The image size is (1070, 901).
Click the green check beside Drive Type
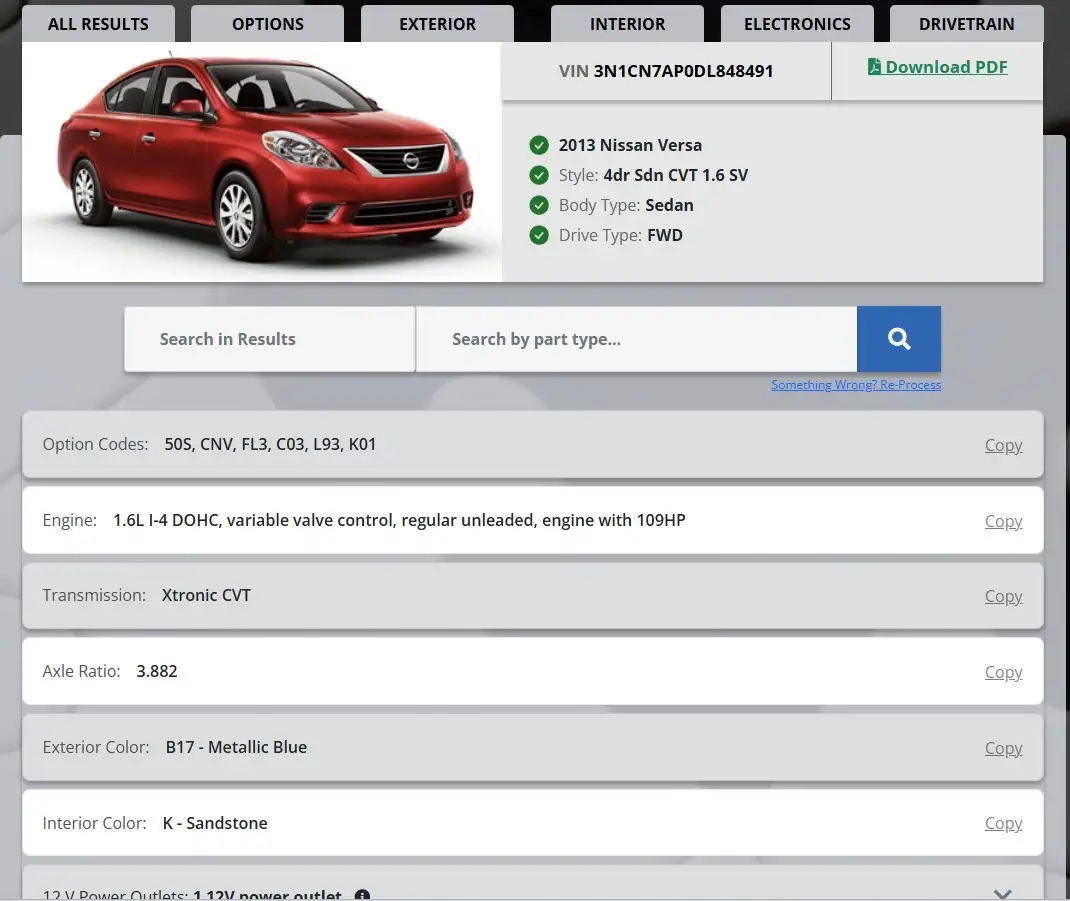539,235
